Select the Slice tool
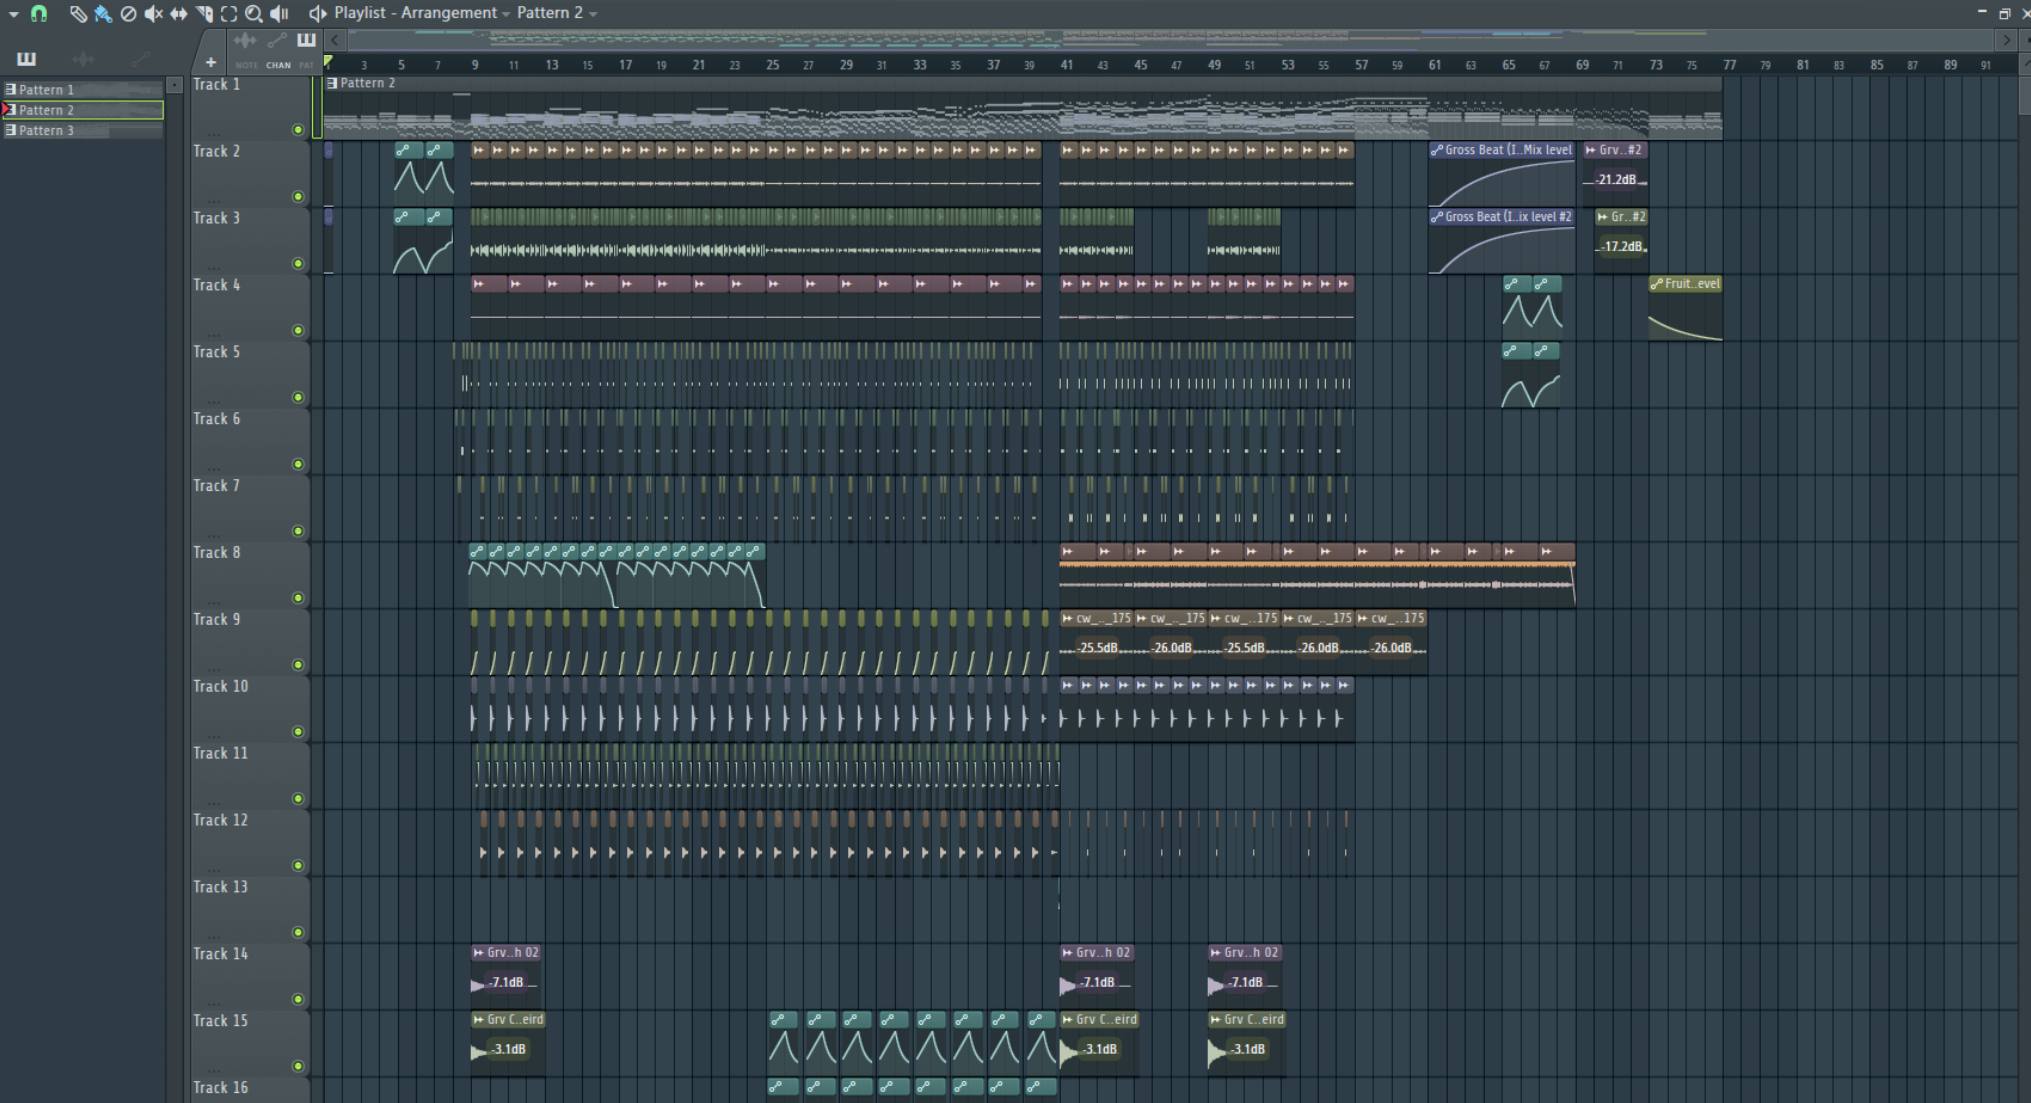Image resolution: width=2031 pixels, height=1103 pixels. [204, 13]
